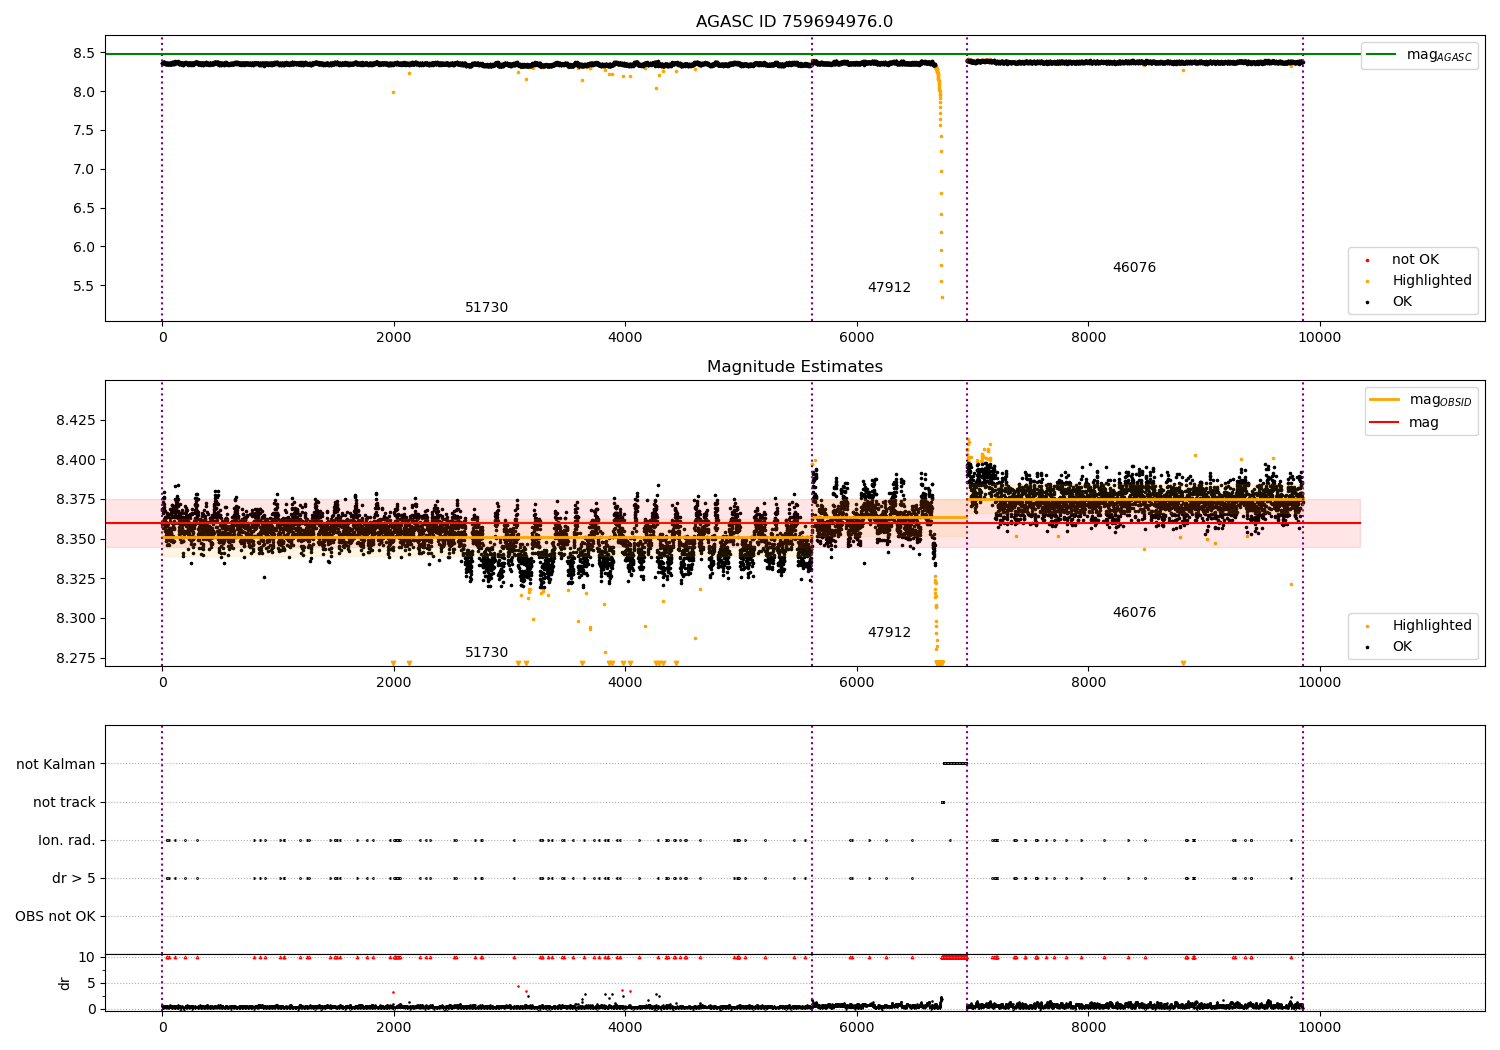
Task: Click the short 'not track' marker segment
Action: (942, 802)
